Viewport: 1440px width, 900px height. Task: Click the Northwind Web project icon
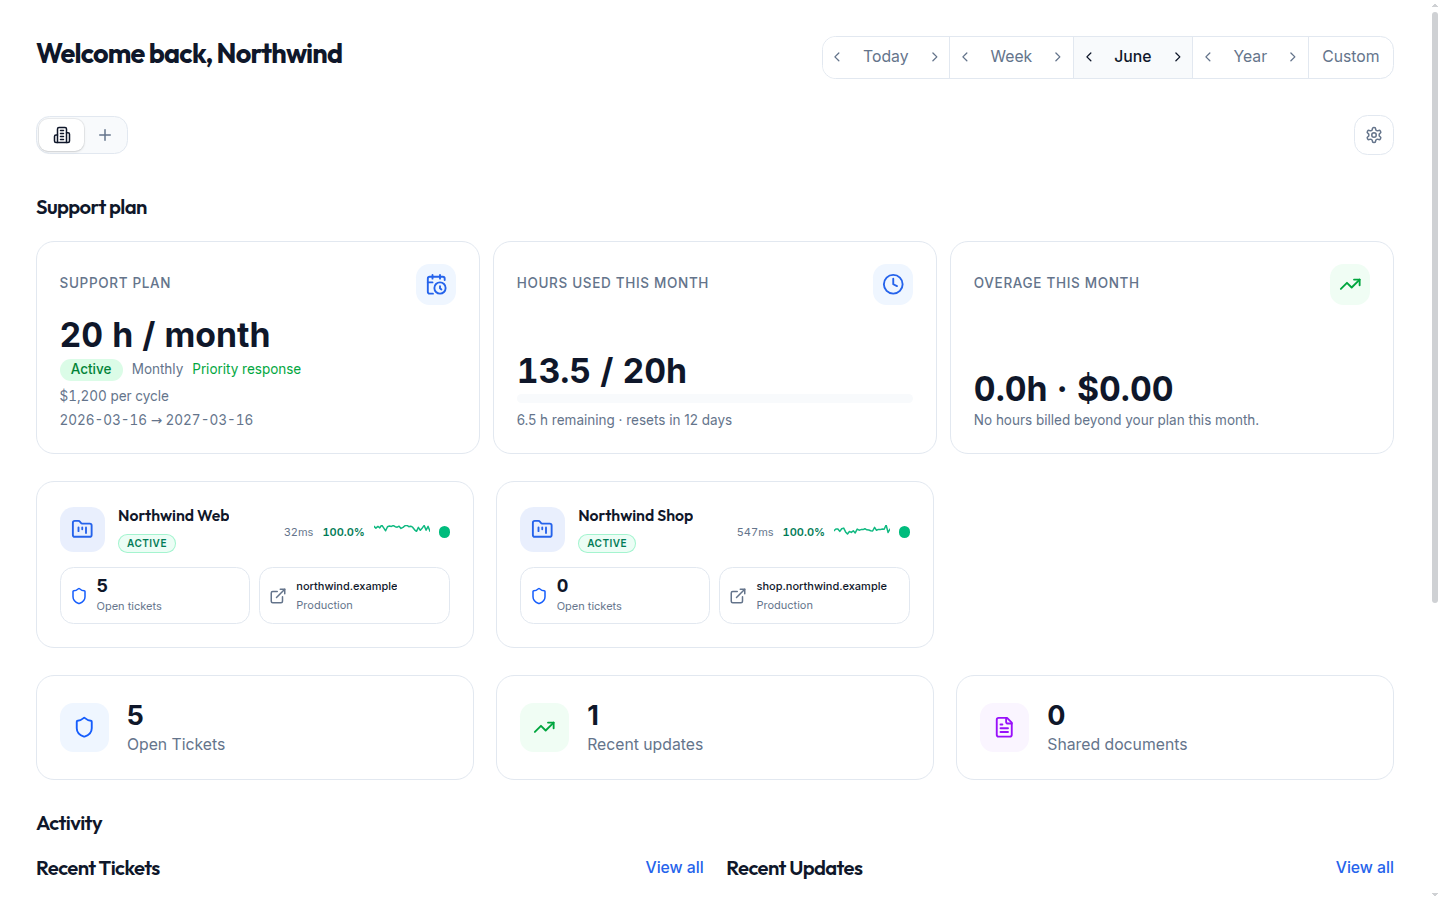point(82,529)
